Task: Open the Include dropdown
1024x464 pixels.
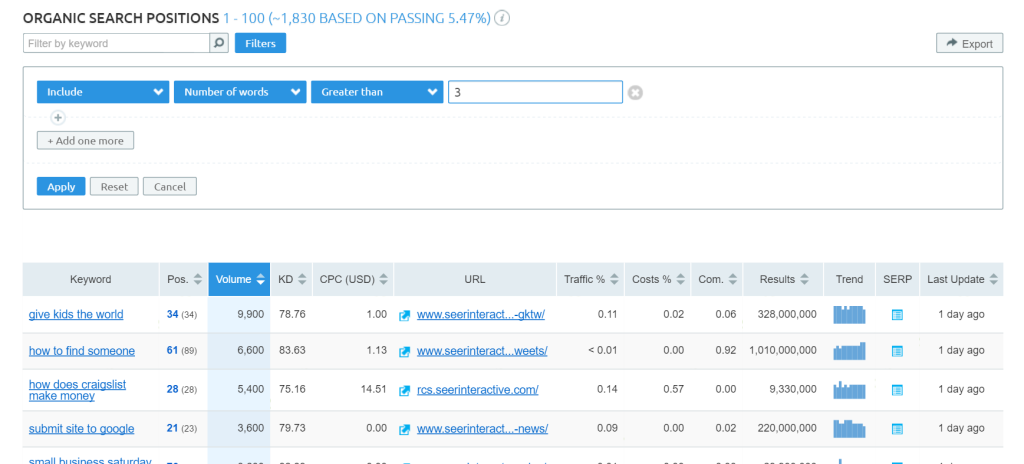Action: click(102, 92)
